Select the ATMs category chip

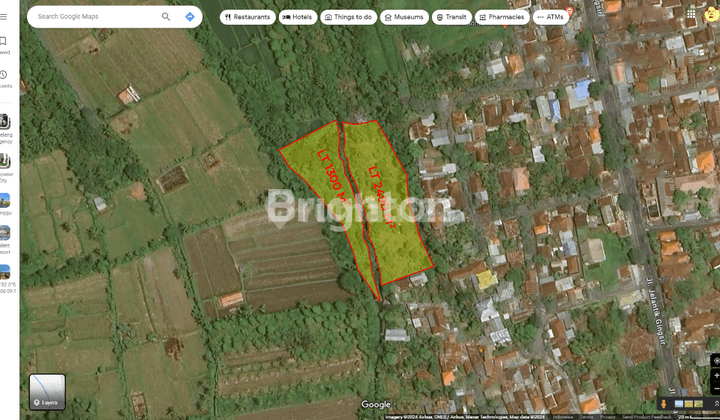[x=551, y=17]
